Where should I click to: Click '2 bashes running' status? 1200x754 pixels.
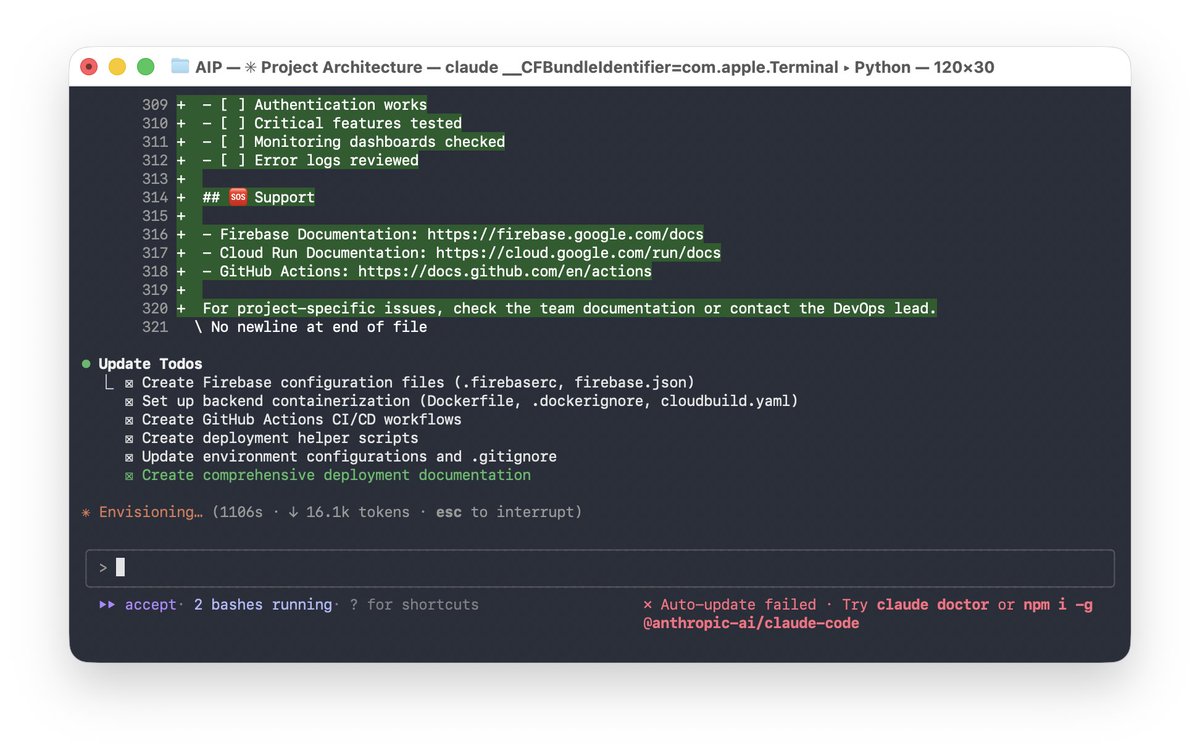pos(263,605)
